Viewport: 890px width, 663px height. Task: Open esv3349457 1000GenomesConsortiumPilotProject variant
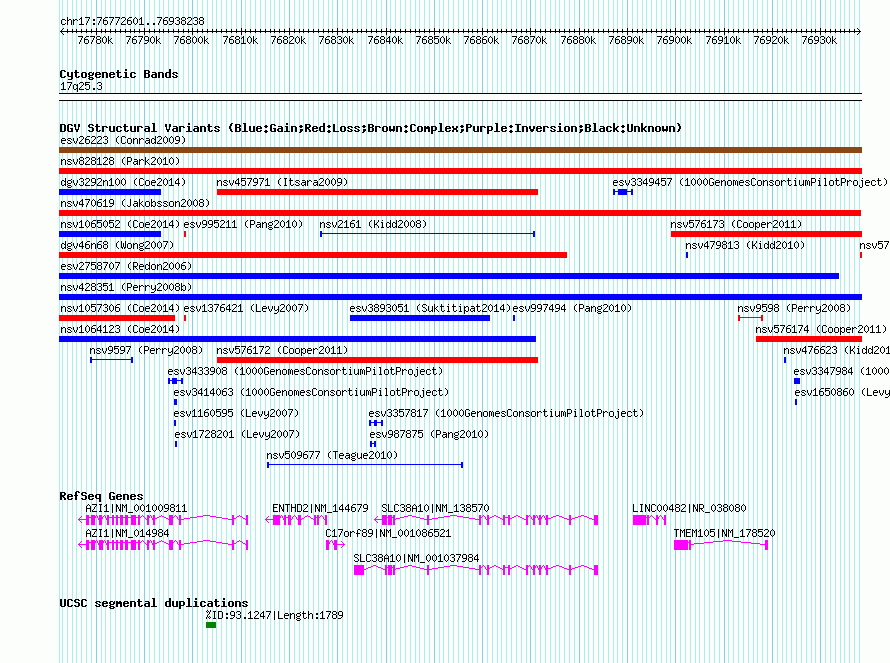point(750,182)
